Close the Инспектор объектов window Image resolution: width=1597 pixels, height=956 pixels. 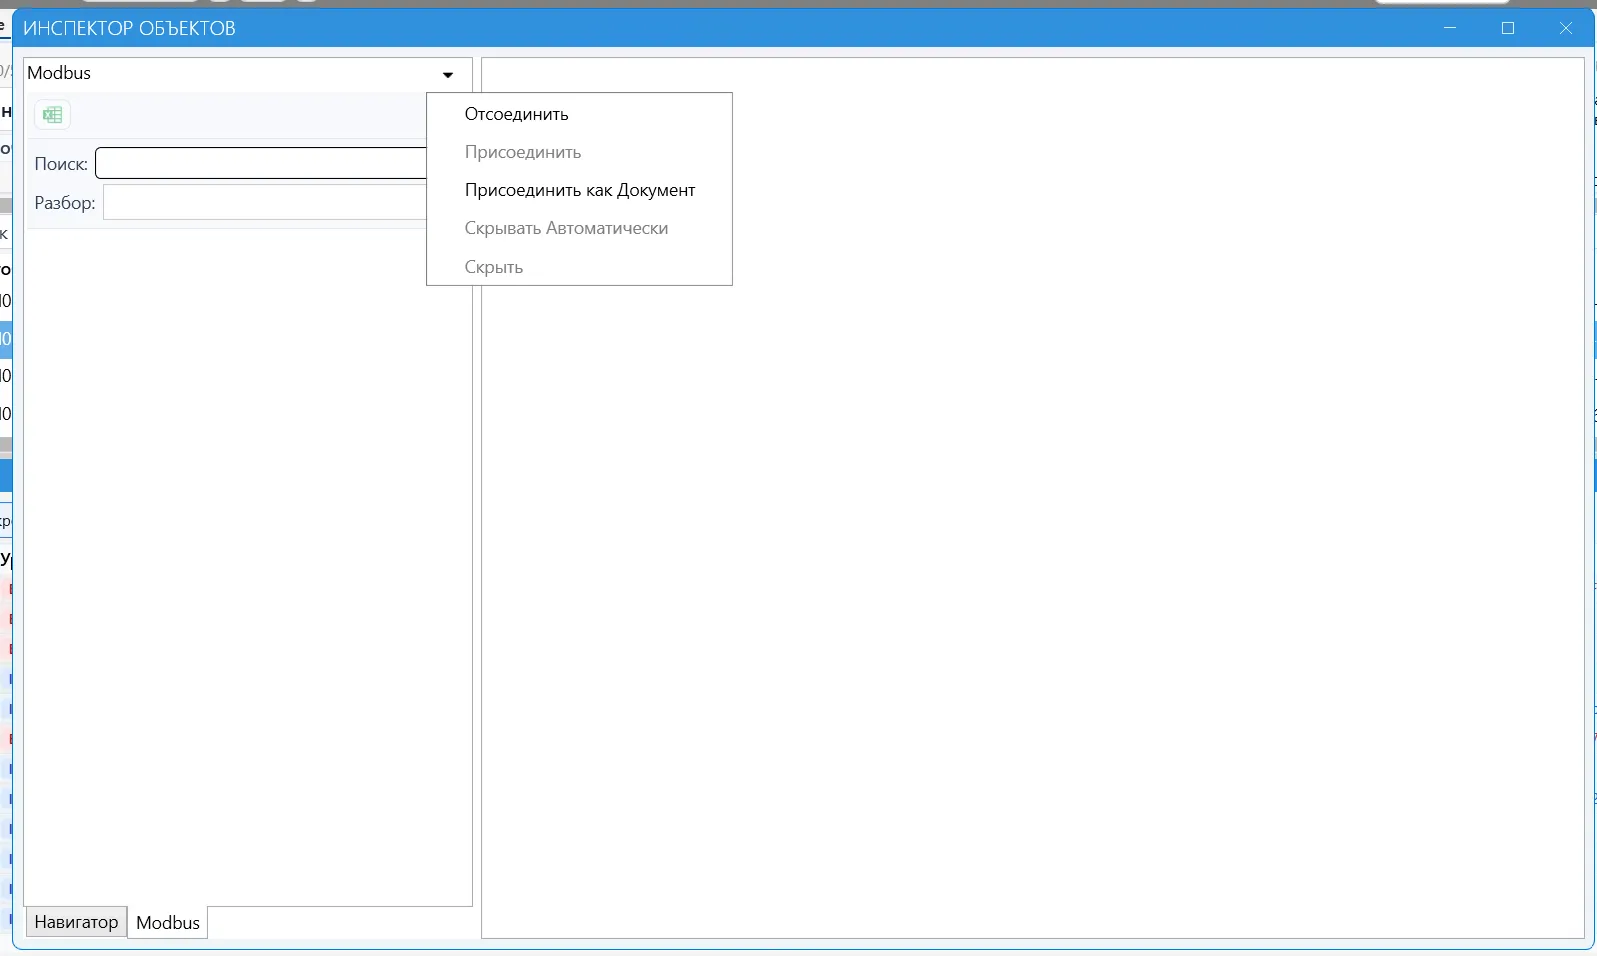click(1566, 28)
